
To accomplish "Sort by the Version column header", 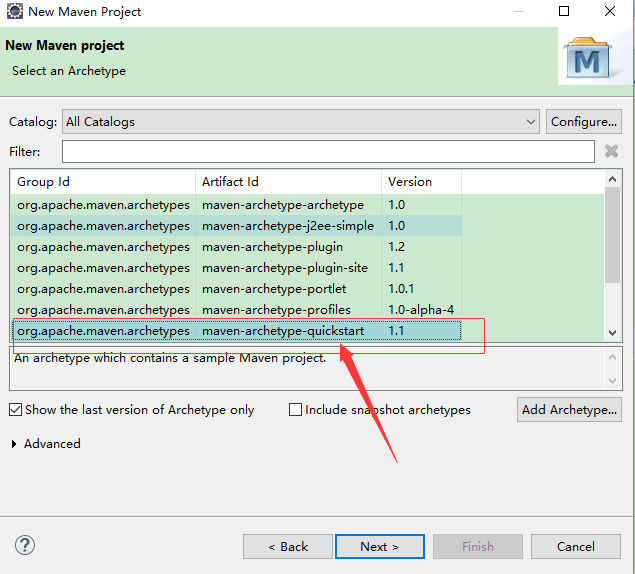I will [x=421, y=182].
